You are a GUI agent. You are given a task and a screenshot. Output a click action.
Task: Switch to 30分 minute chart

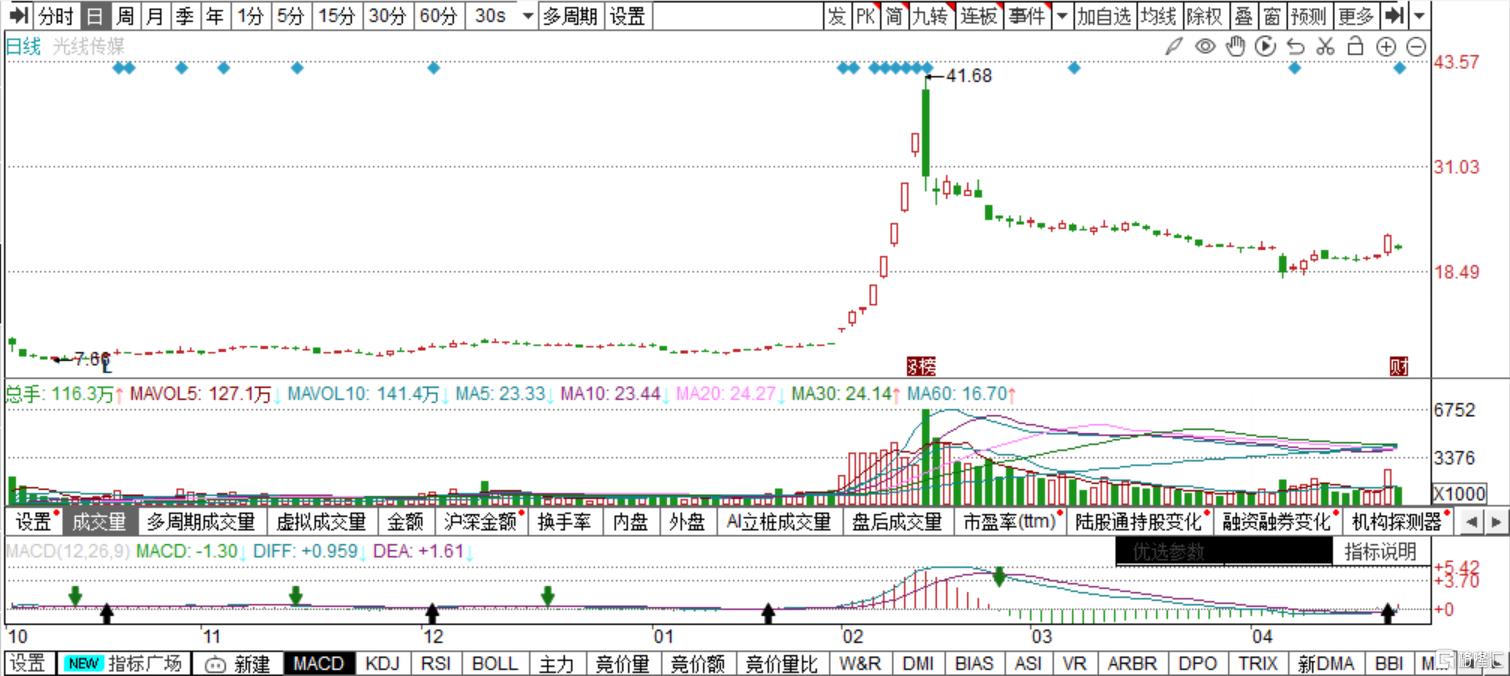[386, 16]
